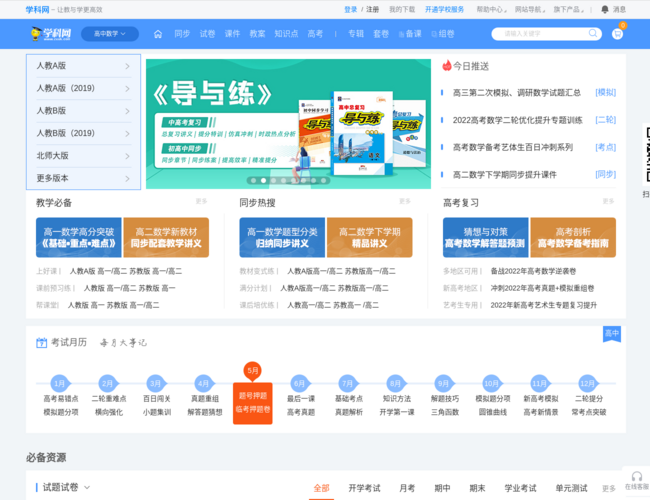Click the notification bell icon
The height and width of the screenshot is (500, 650).
(x=604, y=9)
